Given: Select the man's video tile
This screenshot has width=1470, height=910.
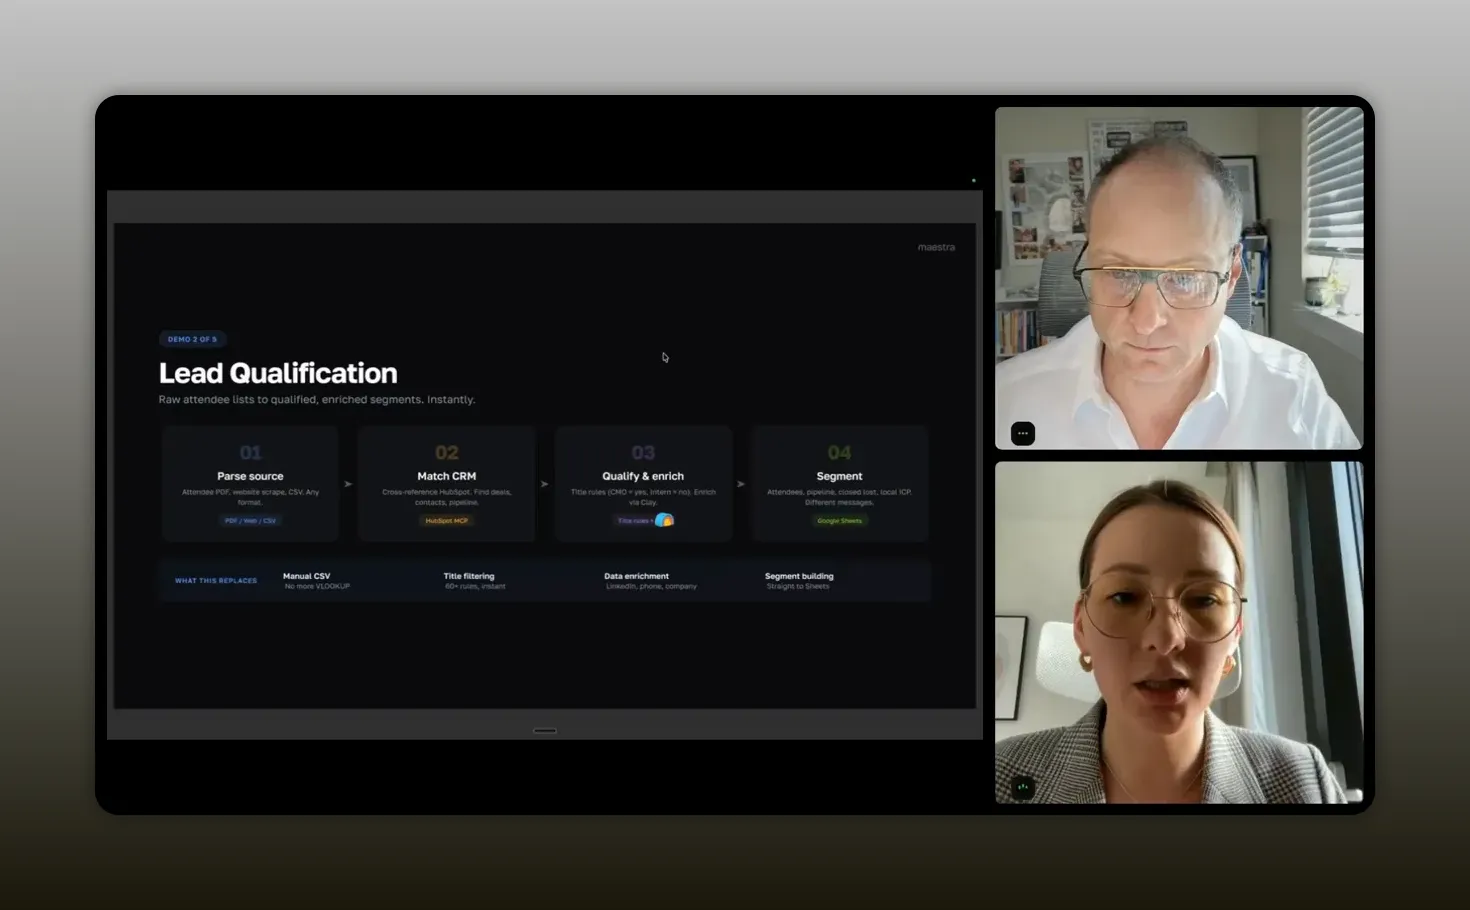Looking at the screenshot, I should pos(1179,278).
